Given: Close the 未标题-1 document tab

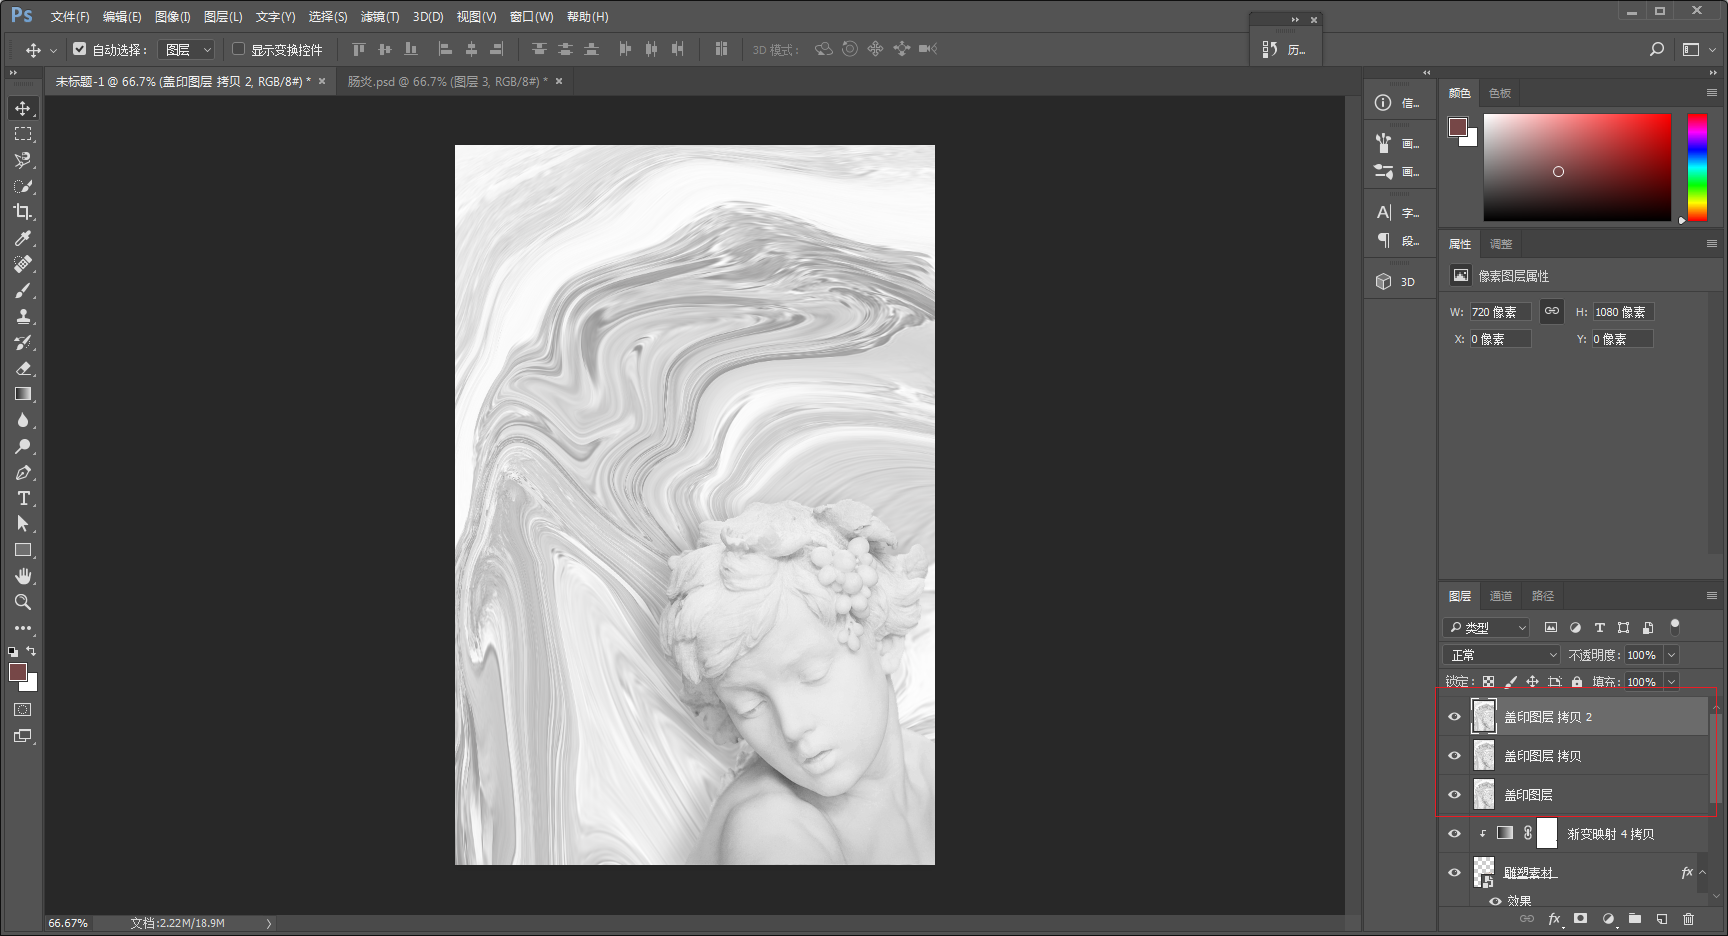Looking at the screenshot, I should click(x=322, y=82).
